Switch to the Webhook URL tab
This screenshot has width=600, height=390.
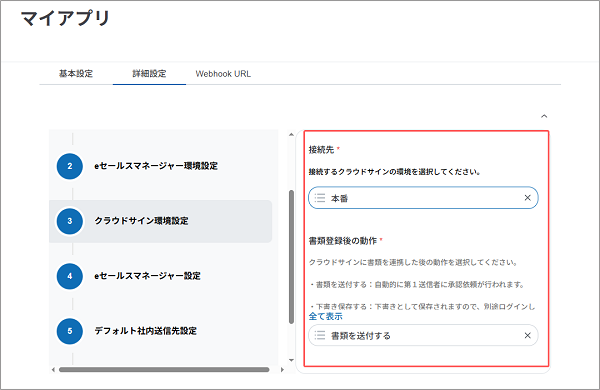(x=223, y=74)
